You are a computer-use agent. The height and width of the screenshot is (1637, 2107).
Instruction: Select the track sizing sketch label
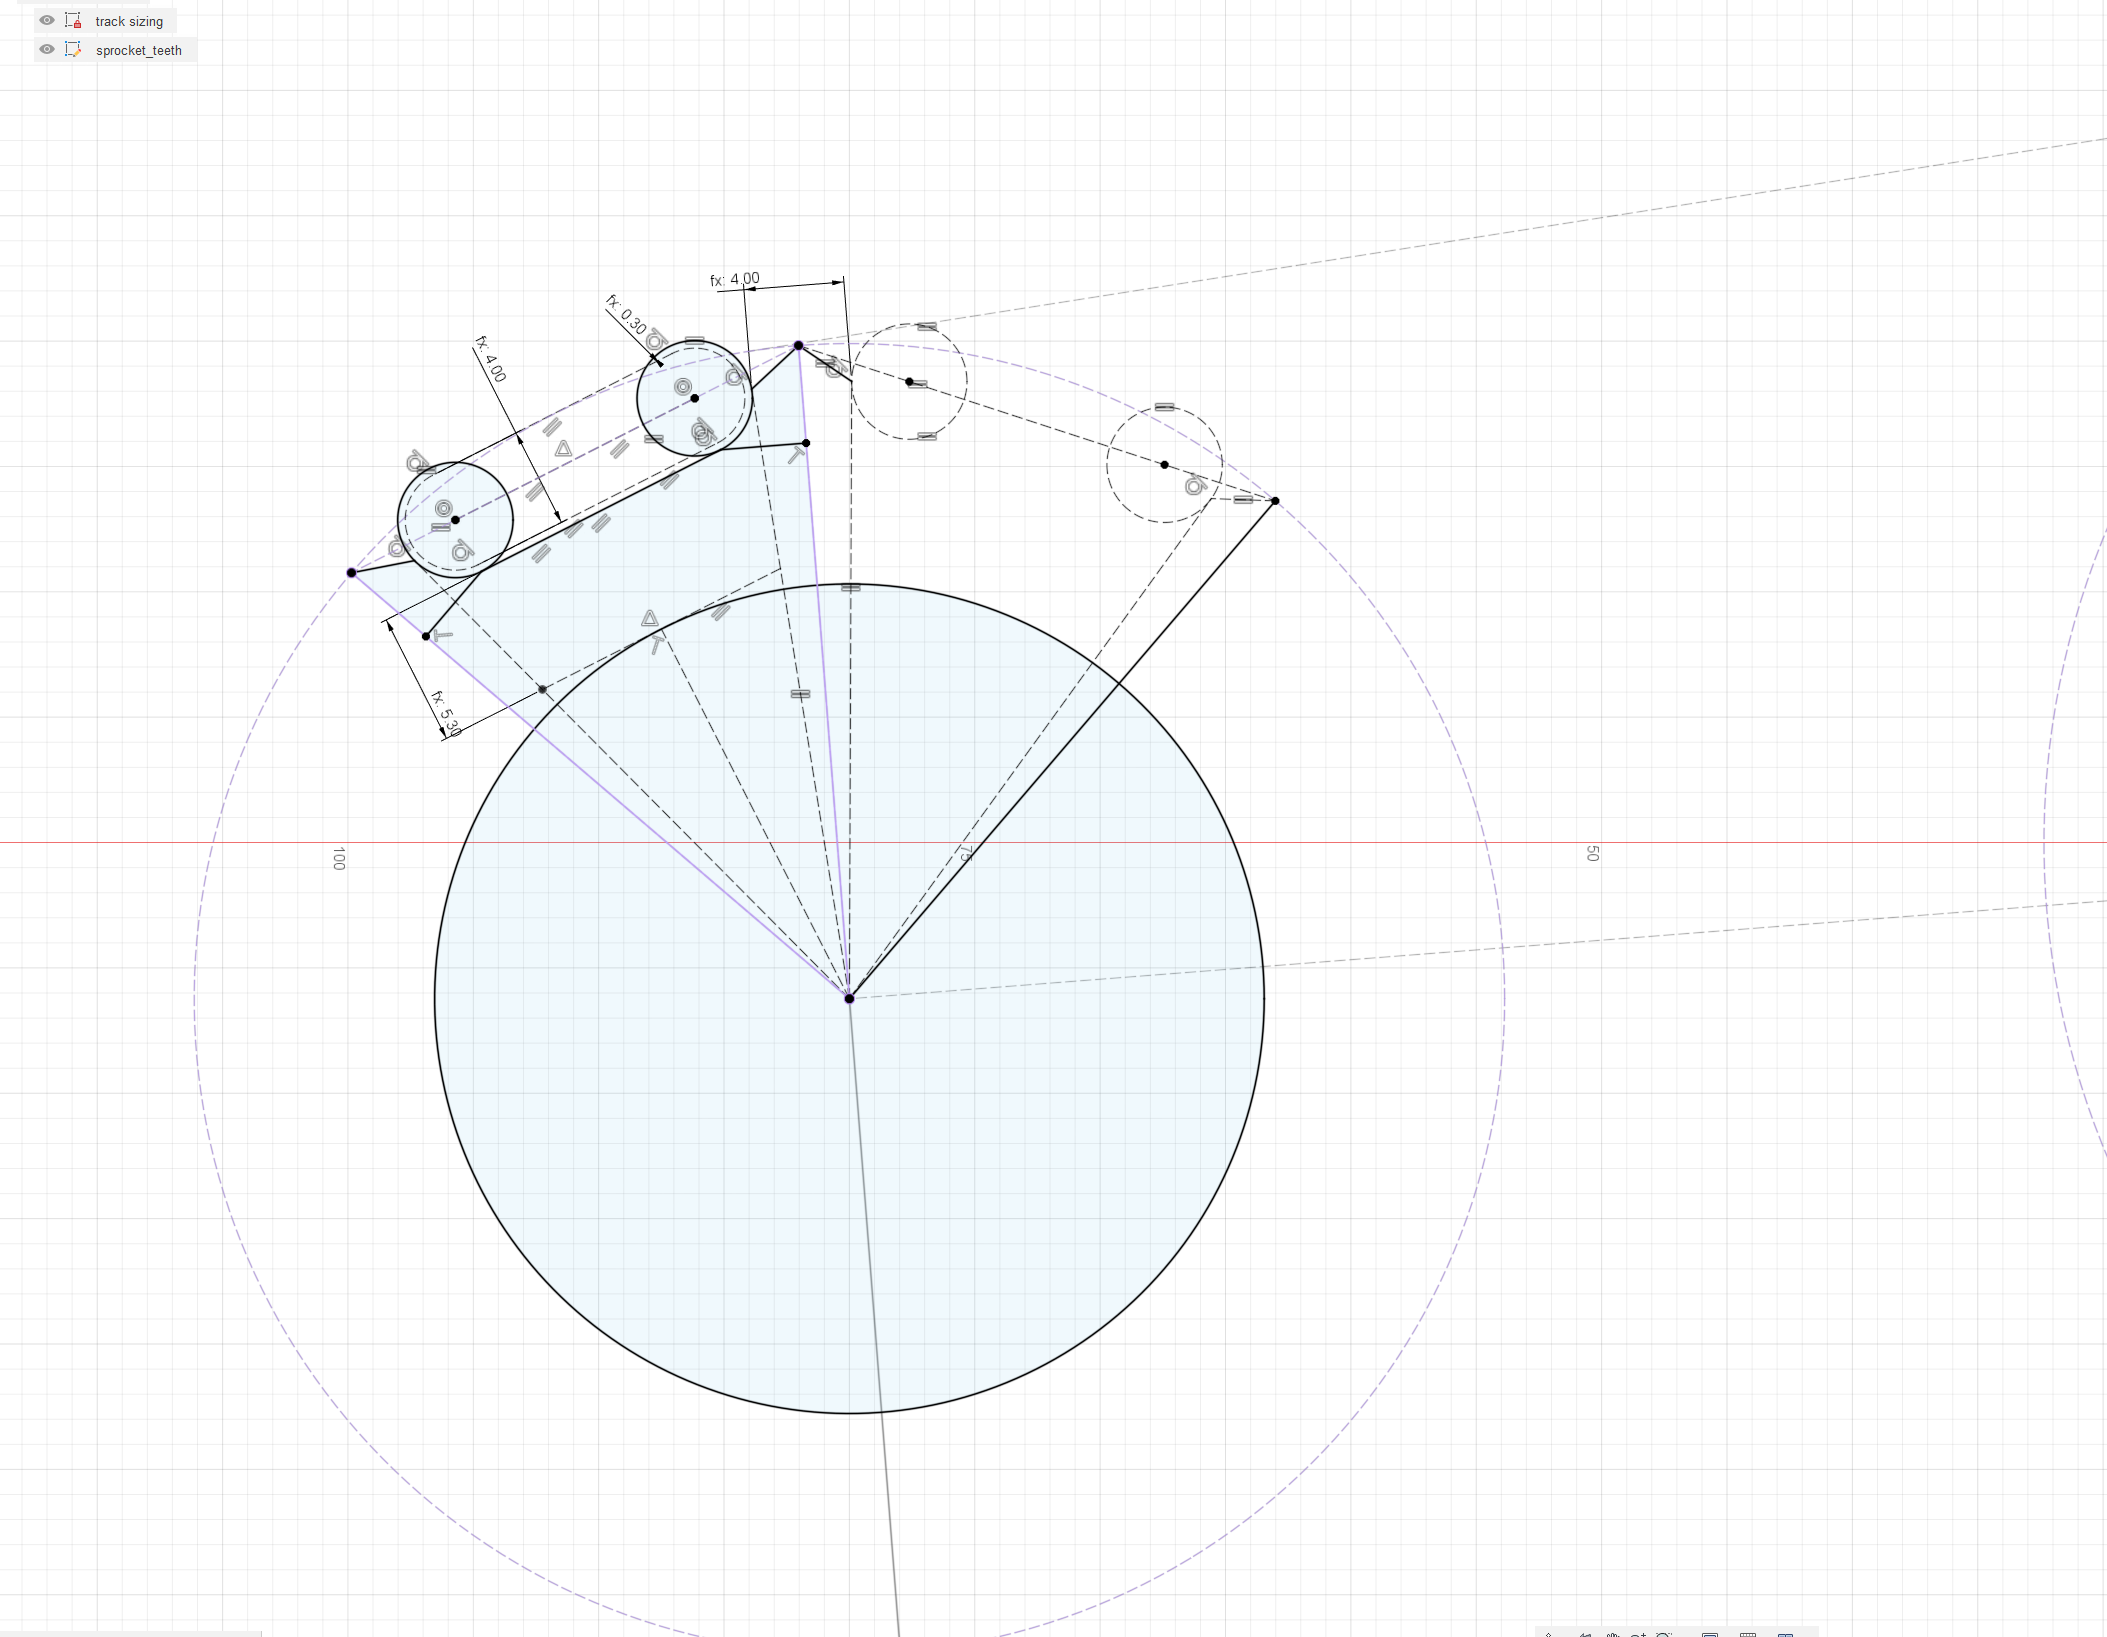pos(128,21)
